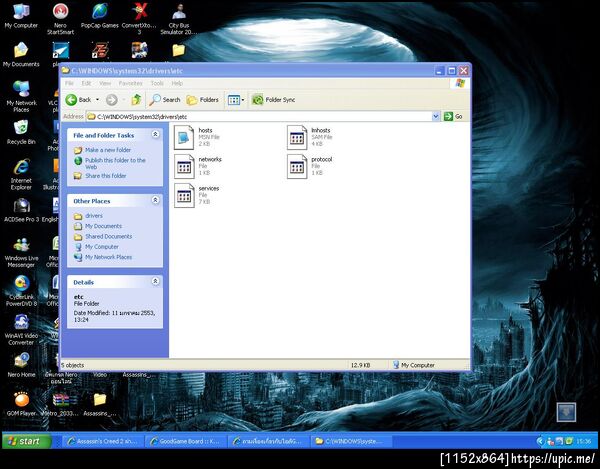Open Shared Documents link

pos(108,236)
